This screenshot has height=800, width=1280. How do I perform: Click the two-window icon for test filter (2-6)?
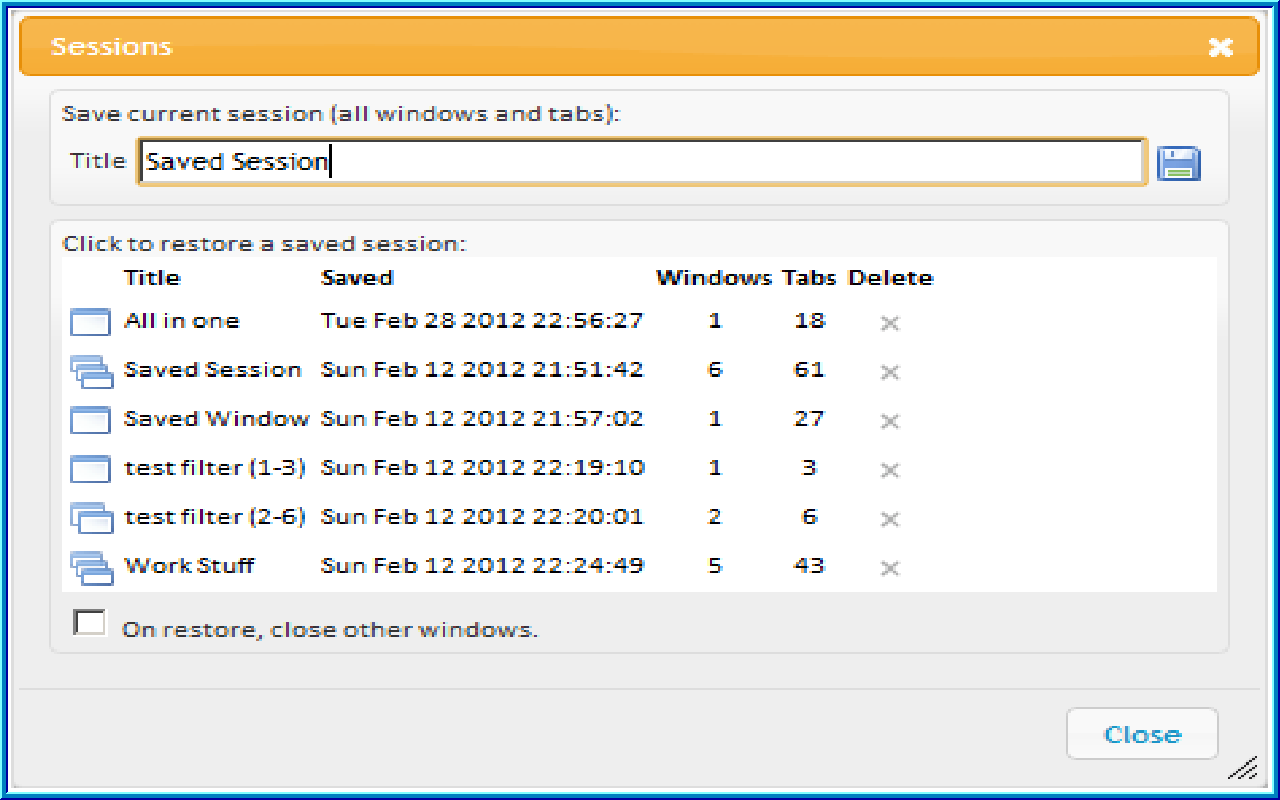click(x=92, y=518)
